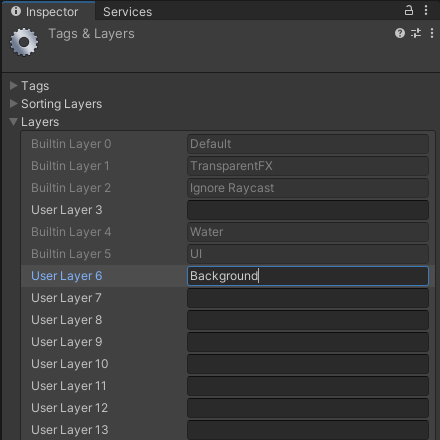
Task: Click the Builtin Layer 0 Default field
Action: [308, 144]
